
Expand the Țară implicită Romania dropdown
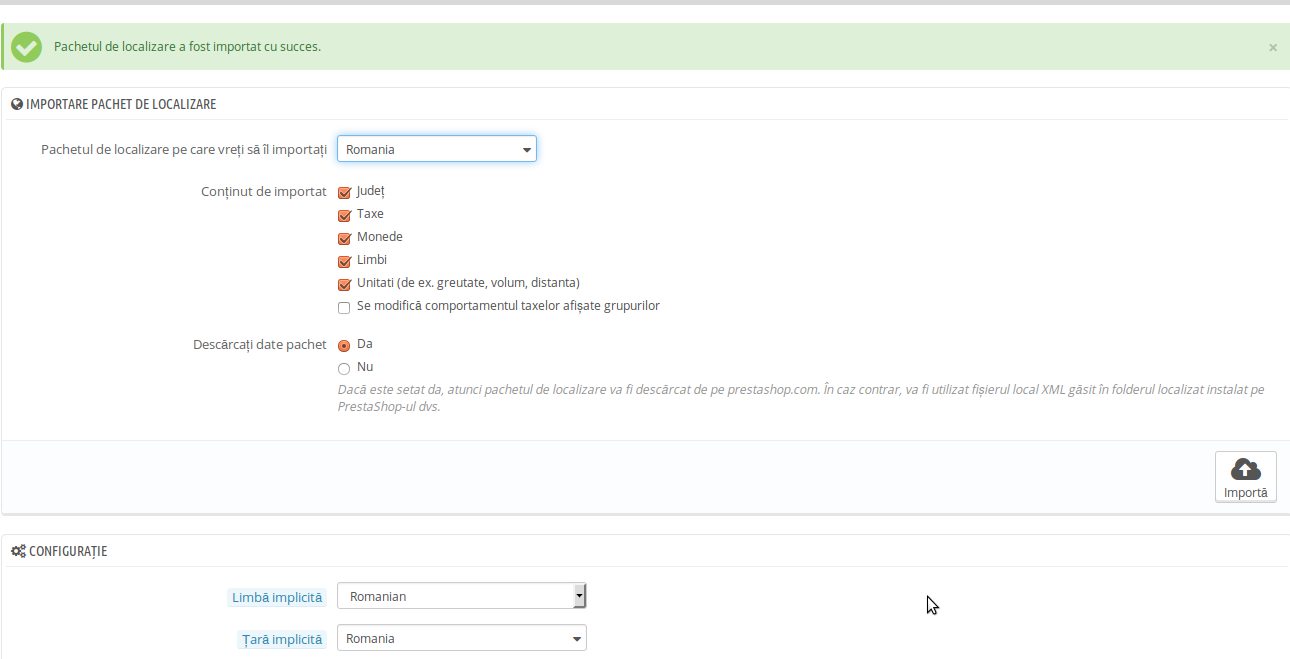461,638
